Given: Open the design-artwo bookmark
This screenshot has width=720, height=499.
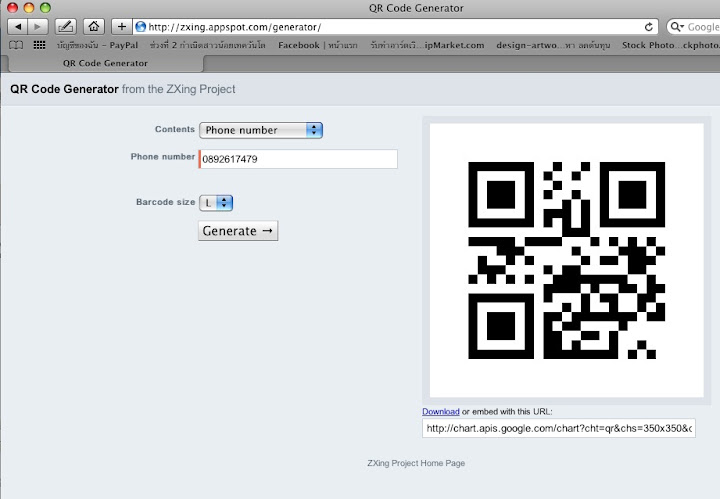Looking at the screenshot, I should (553, 45).
